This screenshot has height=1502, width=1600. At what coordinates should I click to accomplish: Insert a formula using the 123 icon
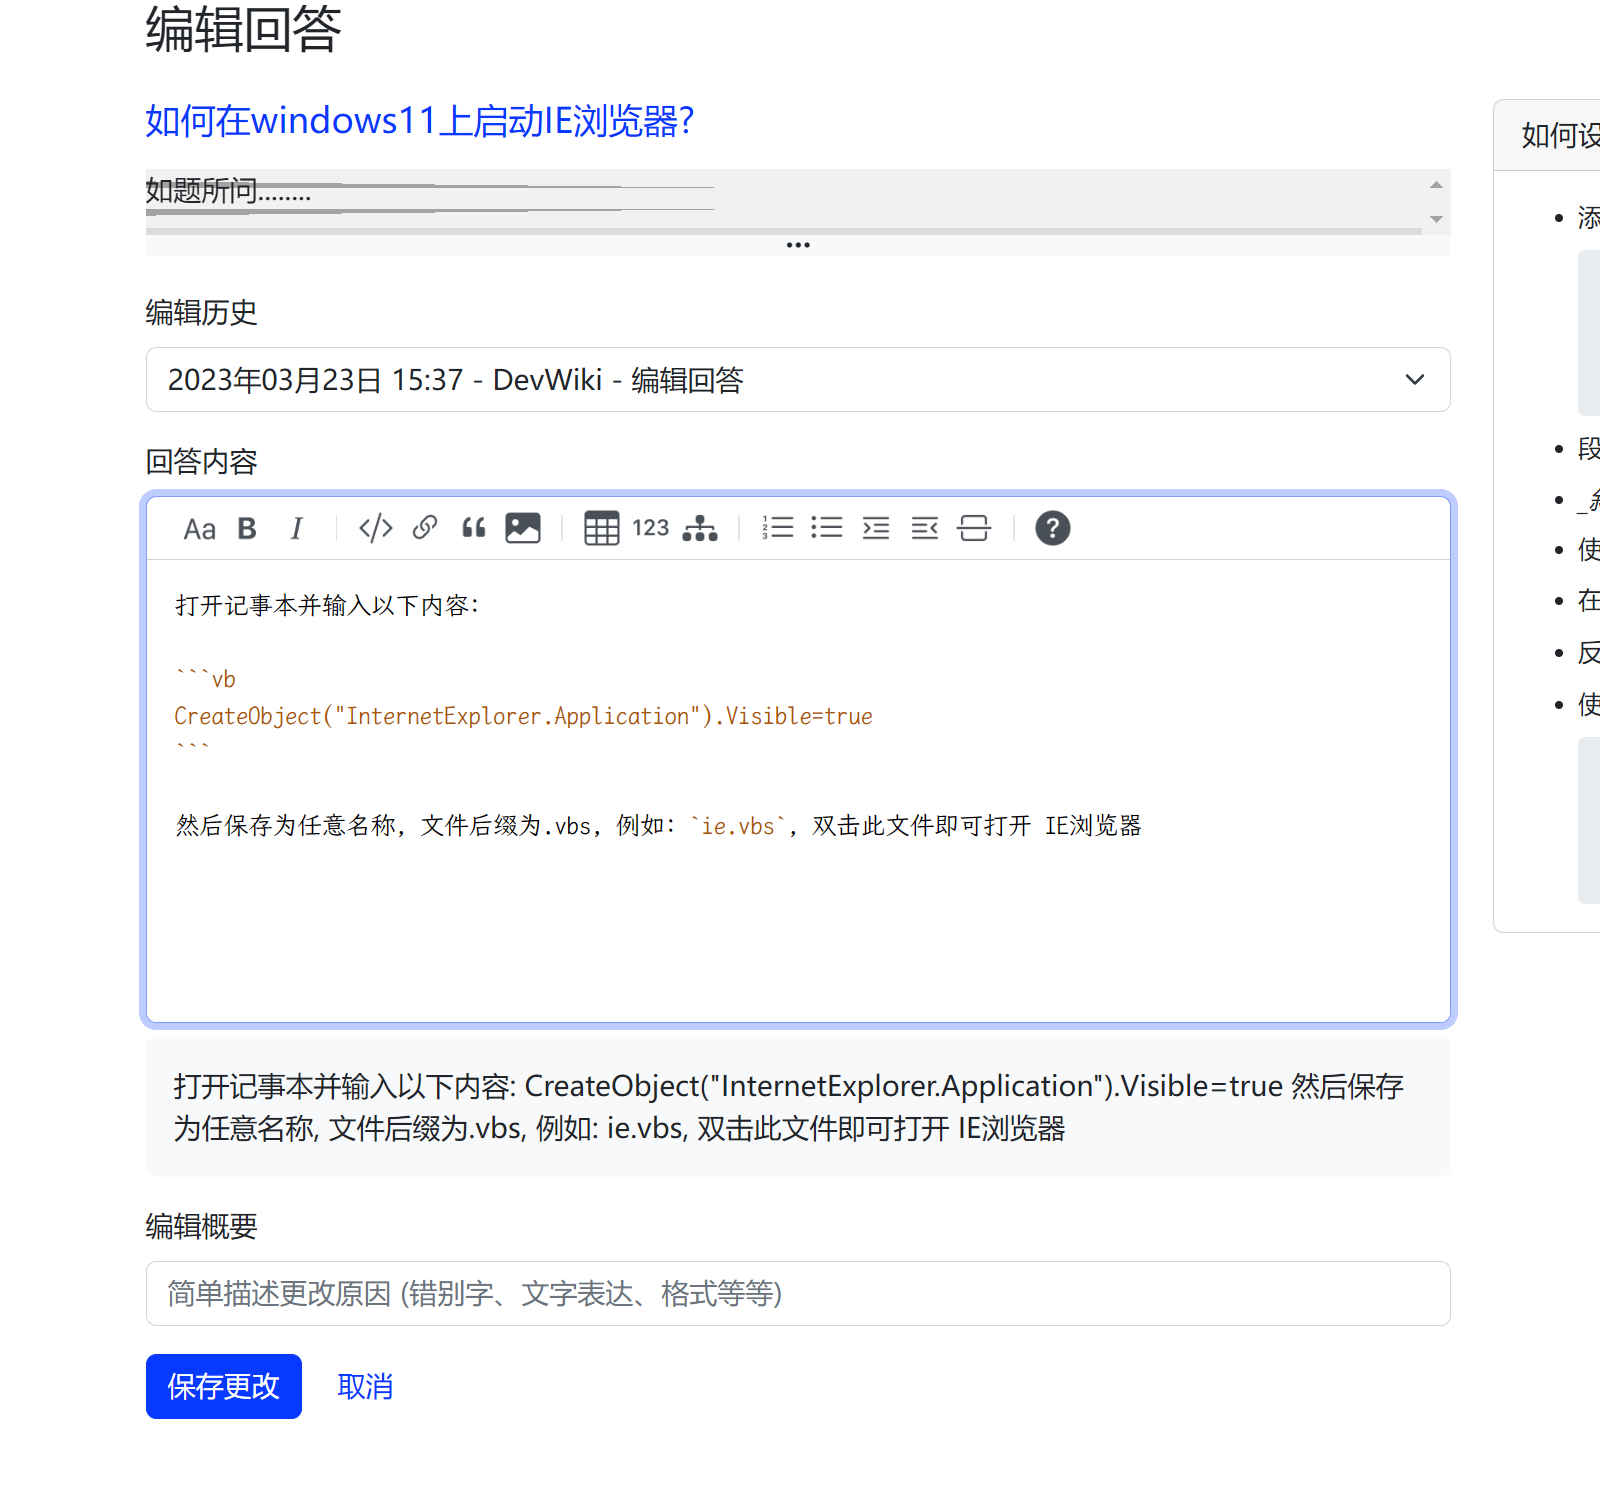tap(650, 528)
